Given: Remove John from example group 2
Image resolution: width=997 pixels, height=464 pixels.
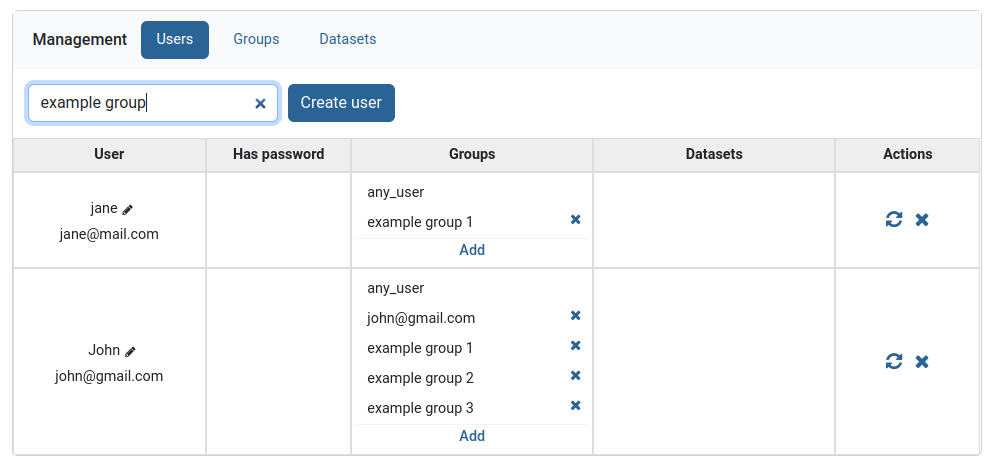Looking at the screenshot, I should coord(575,376).
